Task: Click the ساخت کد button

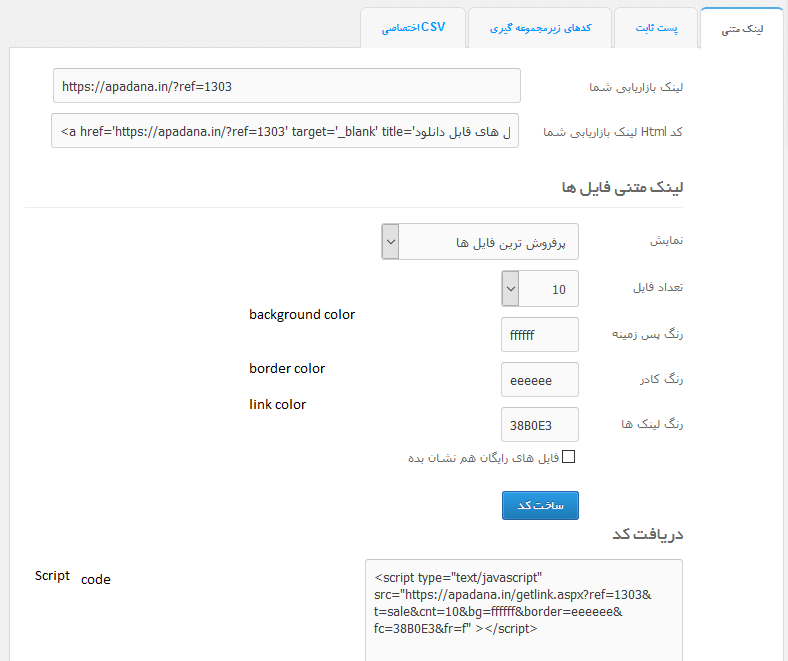Action: 540,505
